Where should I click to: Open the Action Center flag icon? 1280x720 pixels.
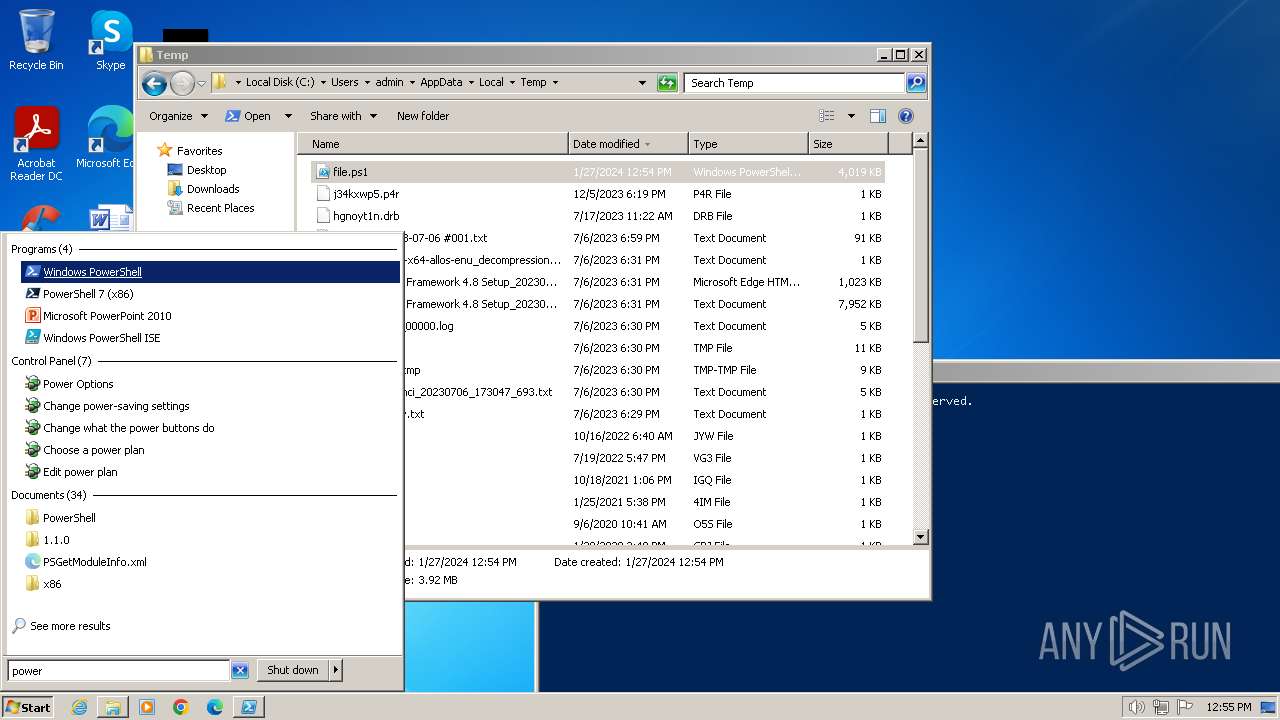[x=1183, y=707]
